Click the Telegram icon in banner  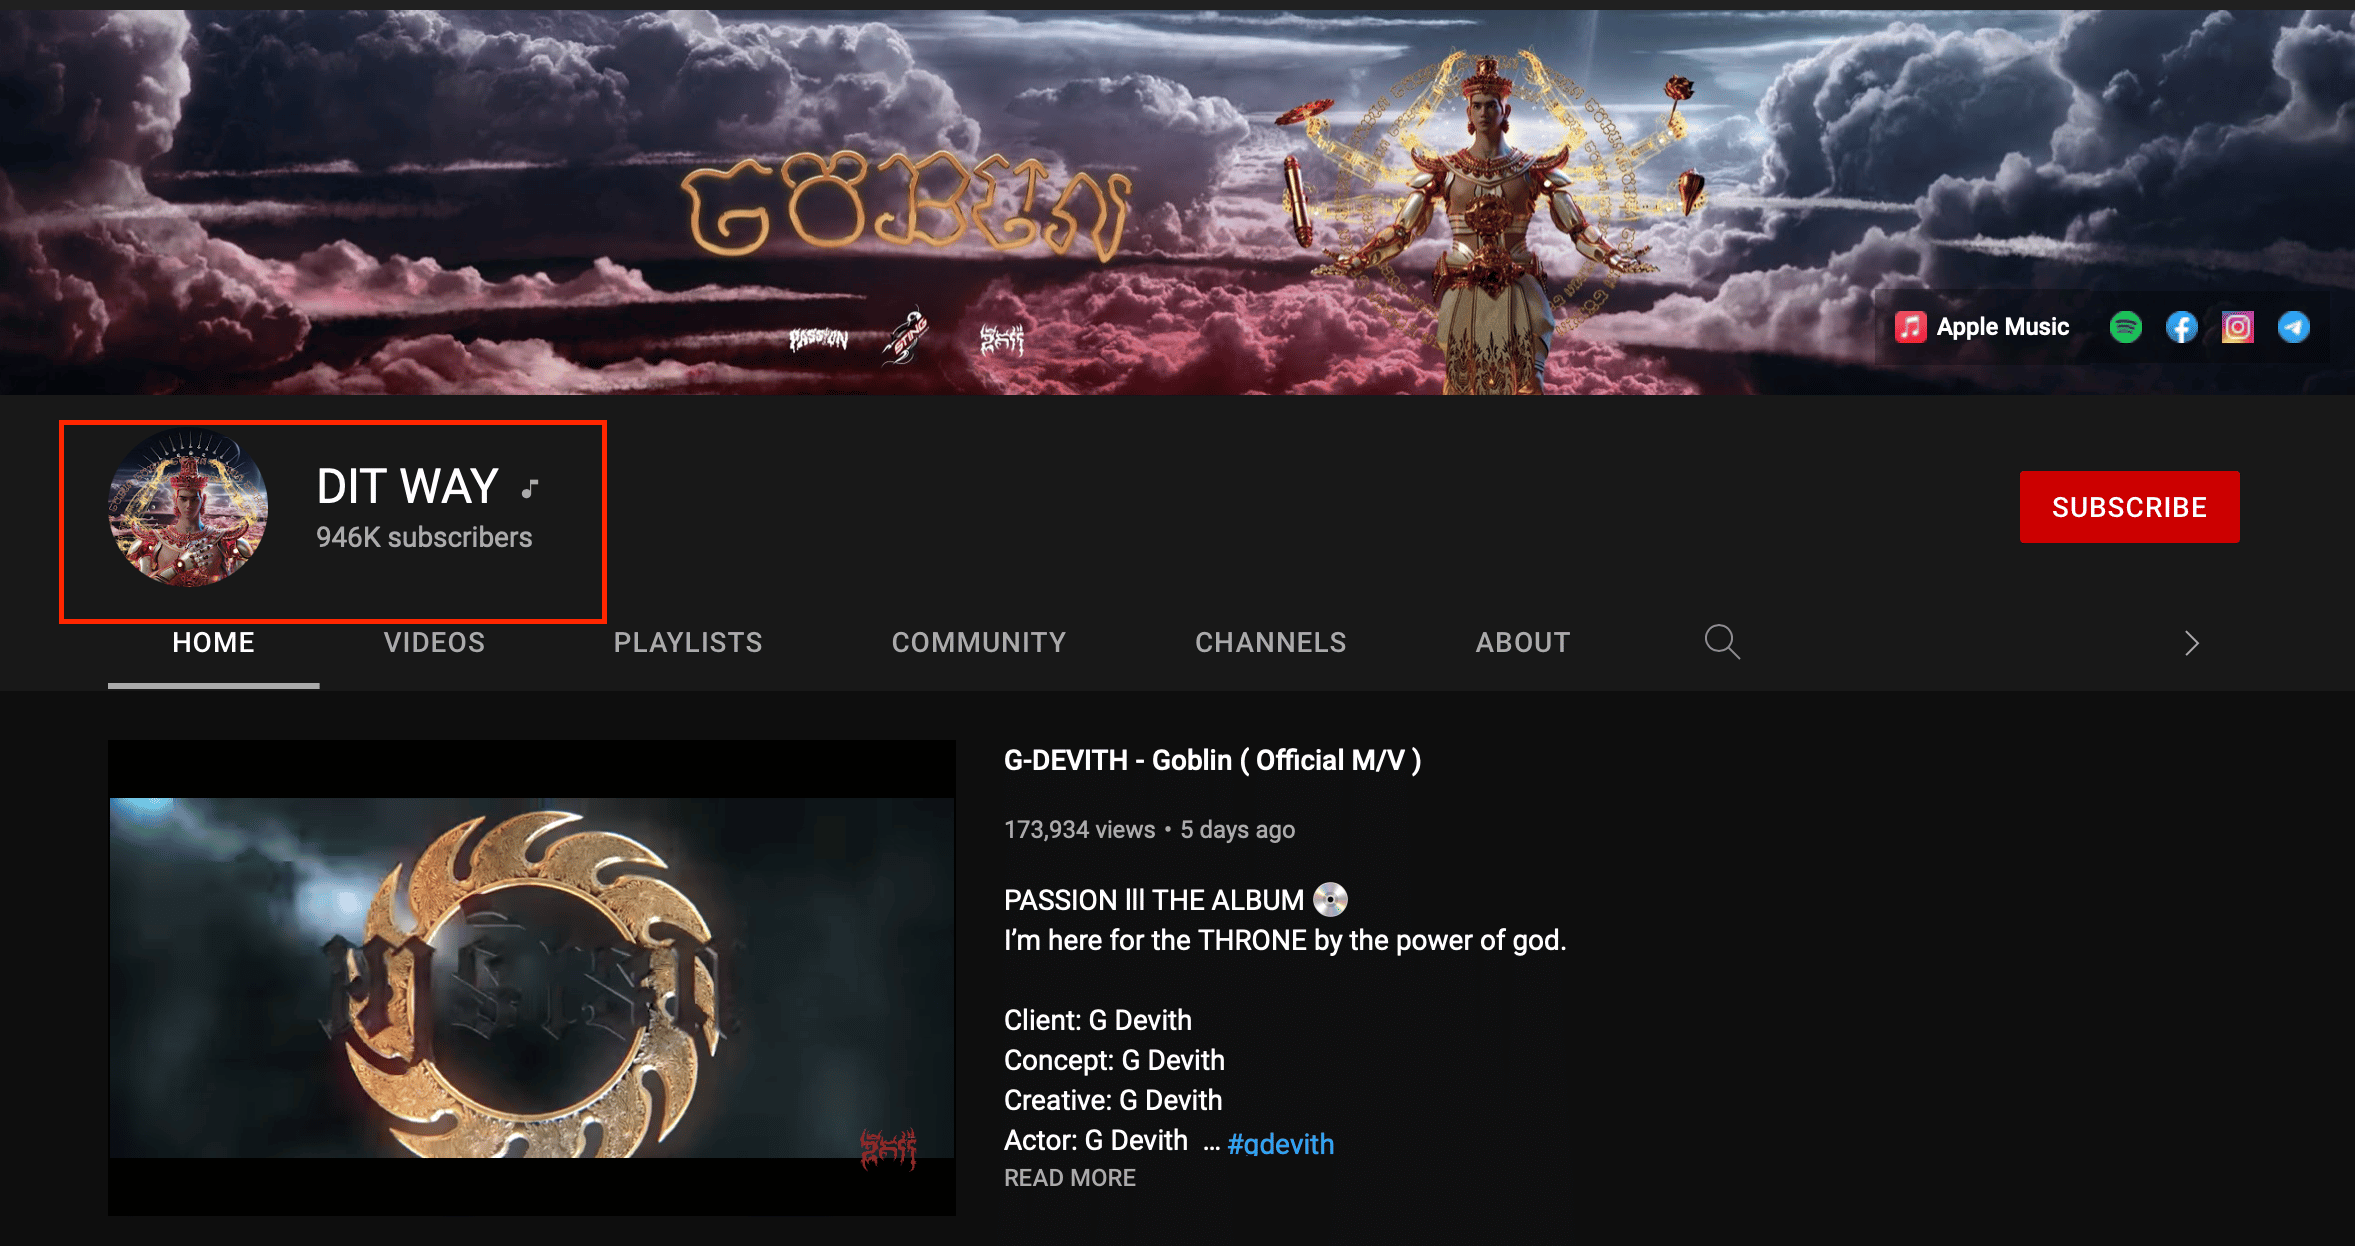coord(2293,327)
